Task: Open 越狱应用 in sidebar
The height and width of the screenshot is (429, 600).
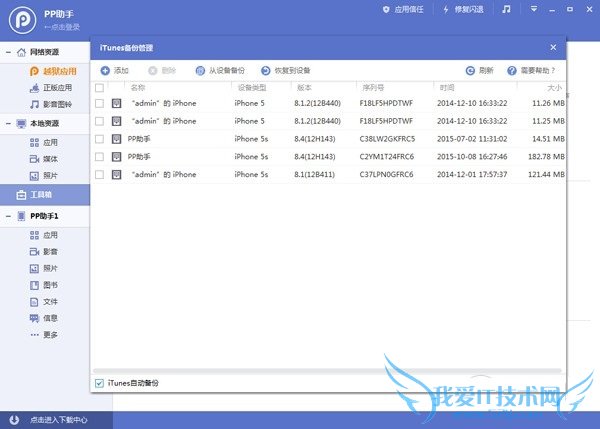Action: [54, 71]
